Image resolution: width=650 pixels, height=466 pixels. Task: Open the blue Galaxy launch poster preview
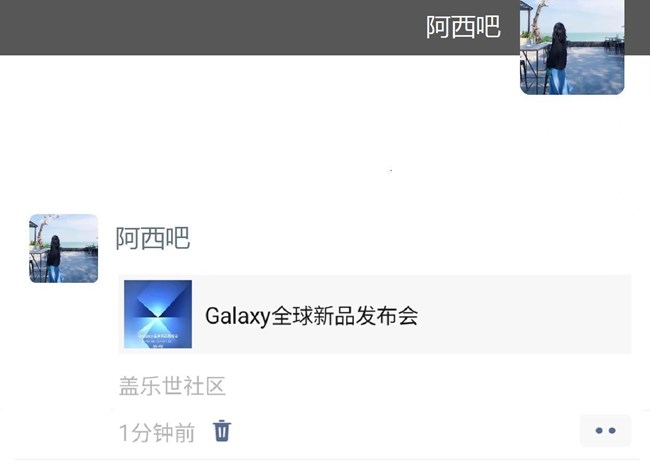point(158,314)
